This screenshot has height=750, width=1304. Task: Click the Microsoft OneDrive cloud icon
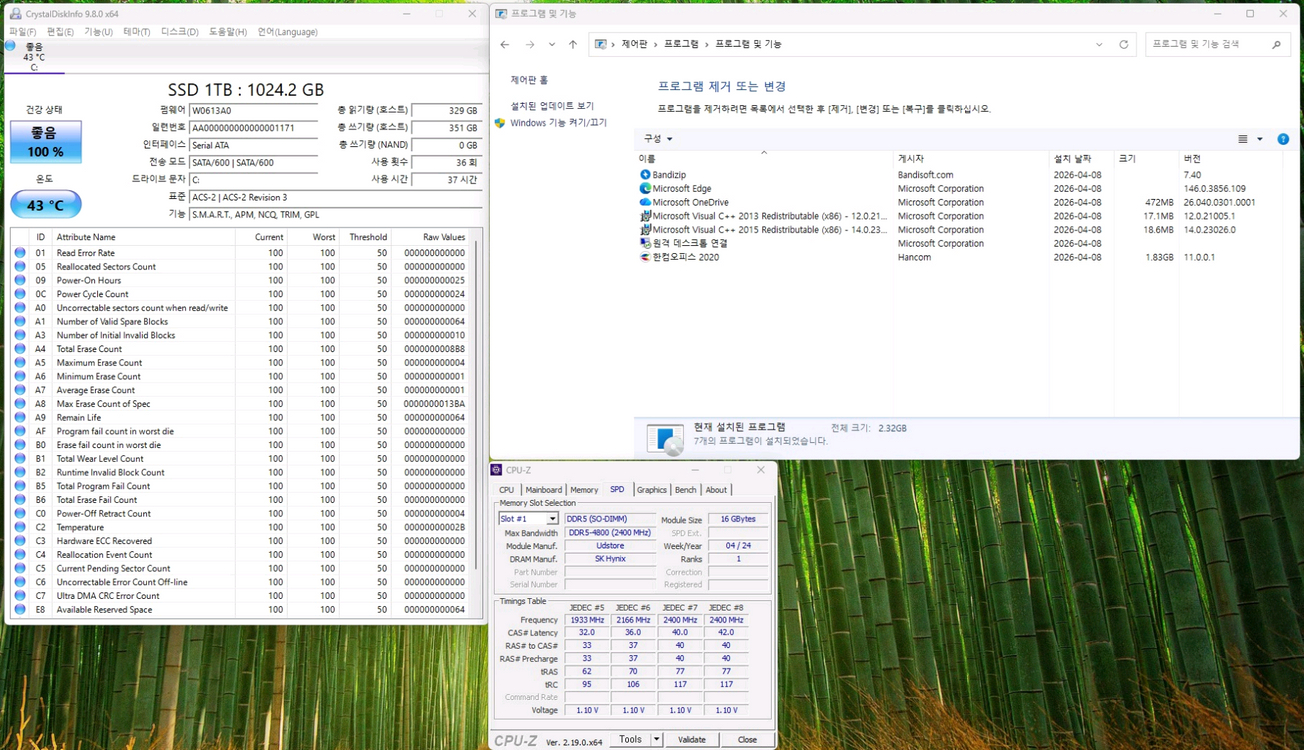645,203
